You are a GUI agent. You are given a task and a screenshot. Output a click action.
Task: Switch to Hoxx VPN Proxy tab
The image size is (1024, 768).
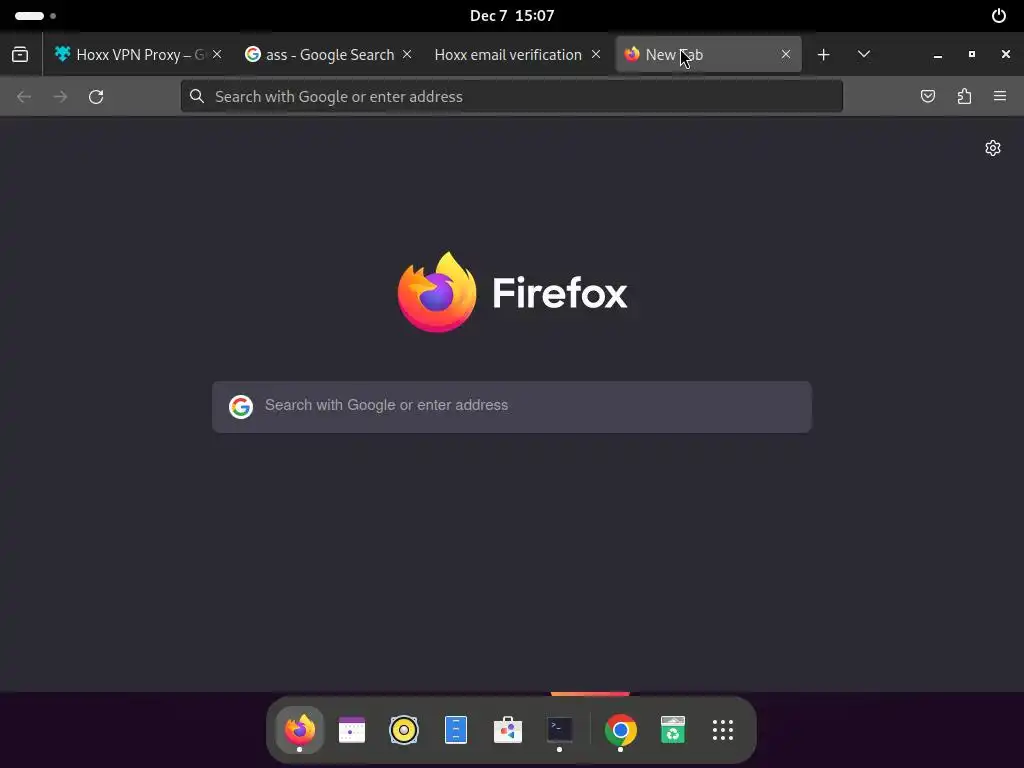tap(138, 54)
